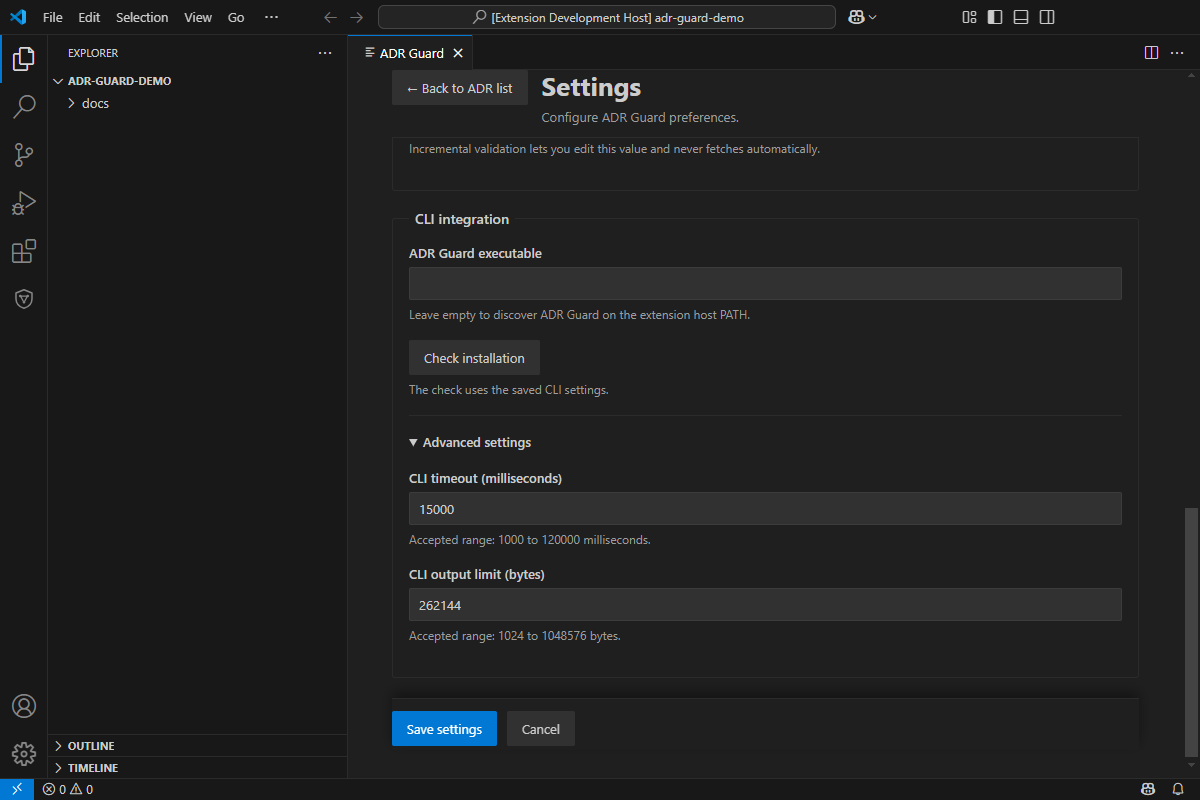This screenshot has height=800, width=1200.
Task: Click the VS Code logo icon
Action: (18, 17)
